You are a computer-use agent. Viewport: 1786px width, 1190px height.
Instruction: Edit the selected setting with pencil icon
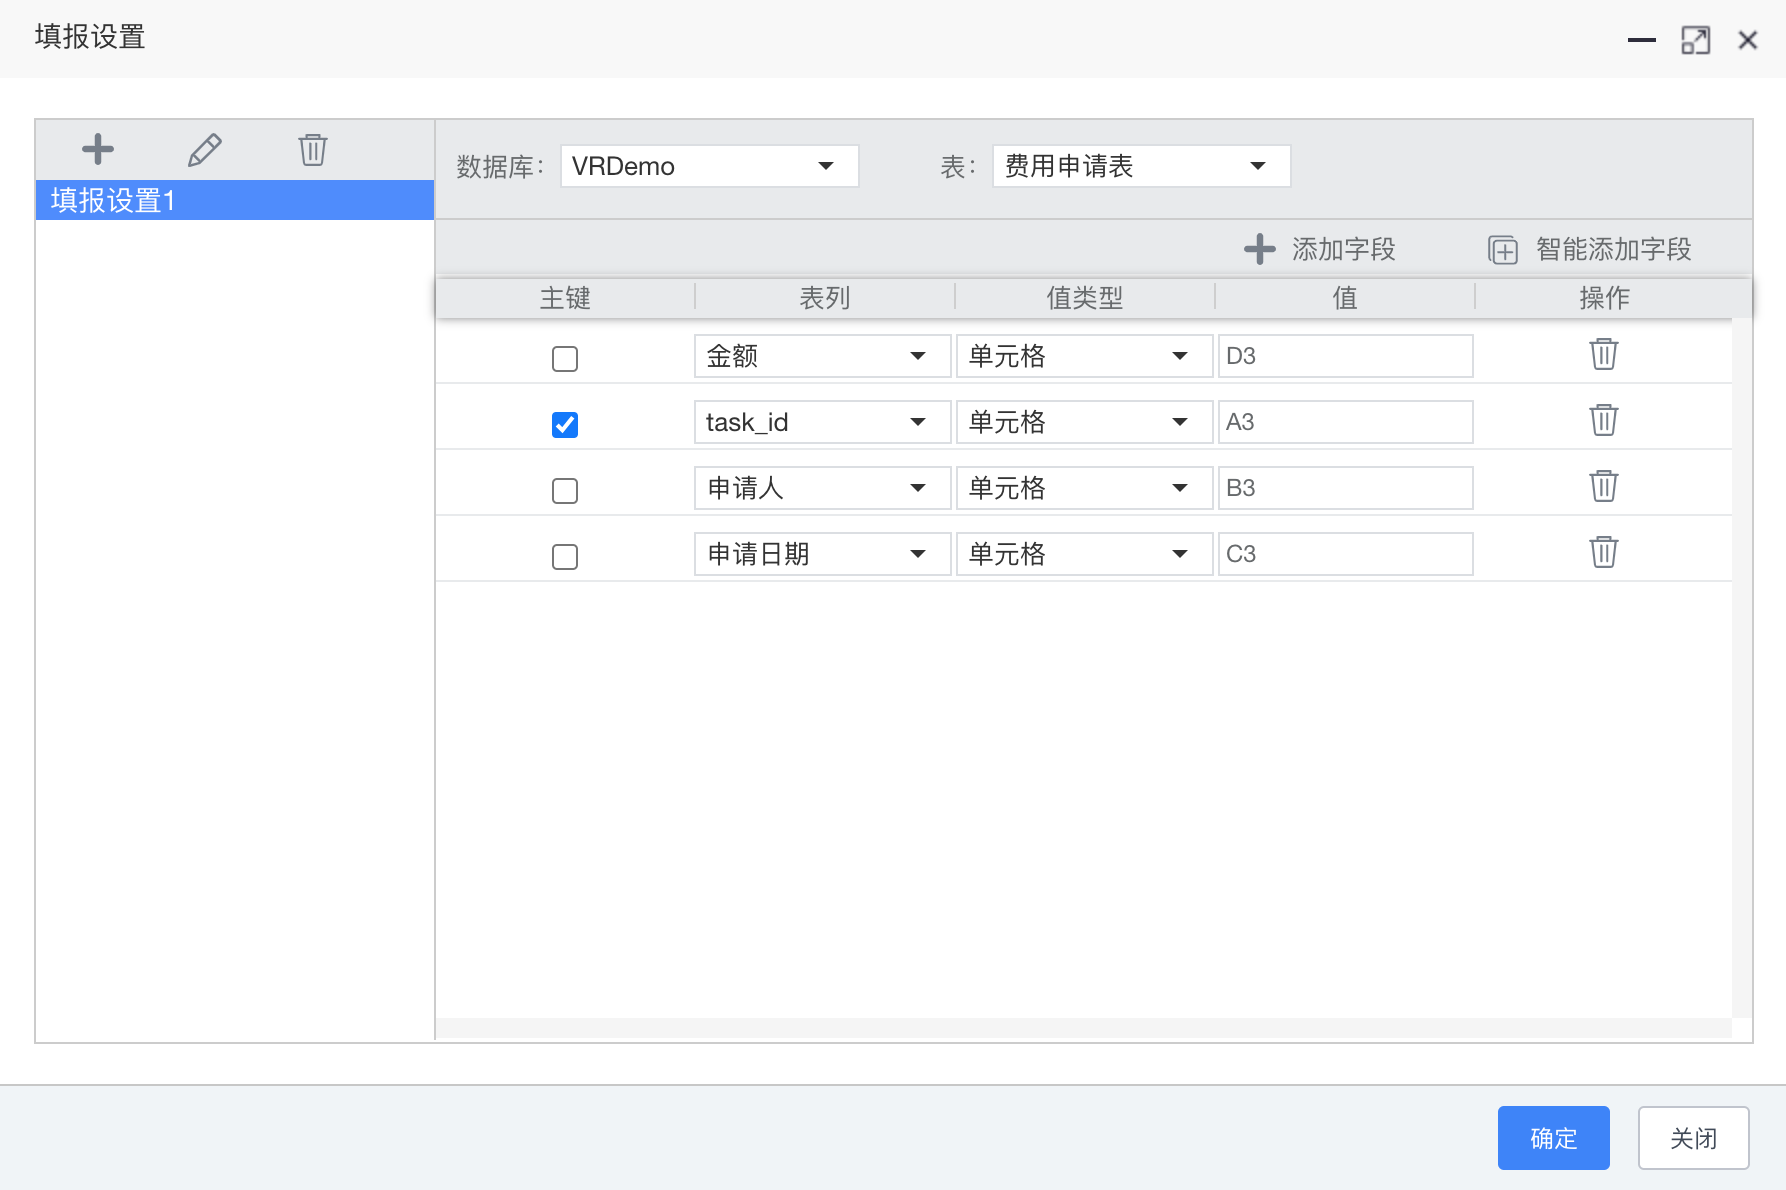[205, 149]
